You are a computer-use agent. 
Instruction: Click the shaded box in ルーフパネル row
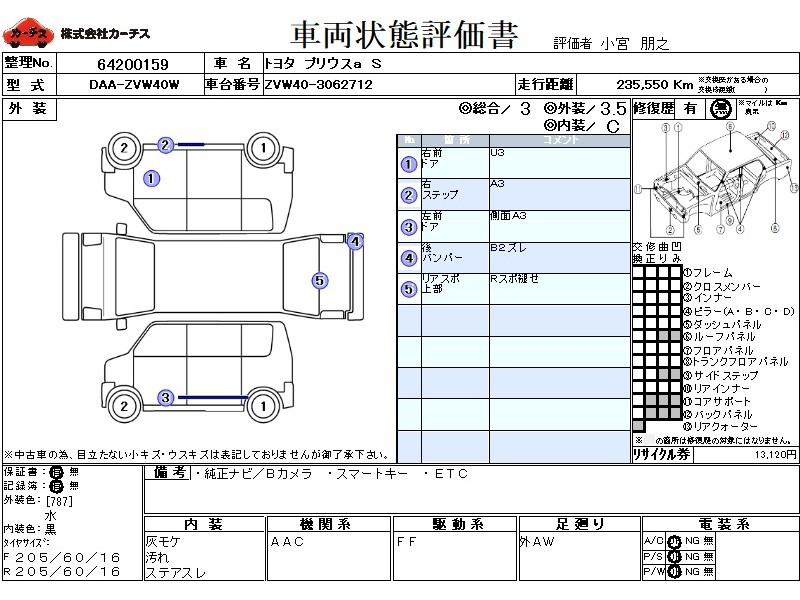pyautogui.click(x=663, y=337)
